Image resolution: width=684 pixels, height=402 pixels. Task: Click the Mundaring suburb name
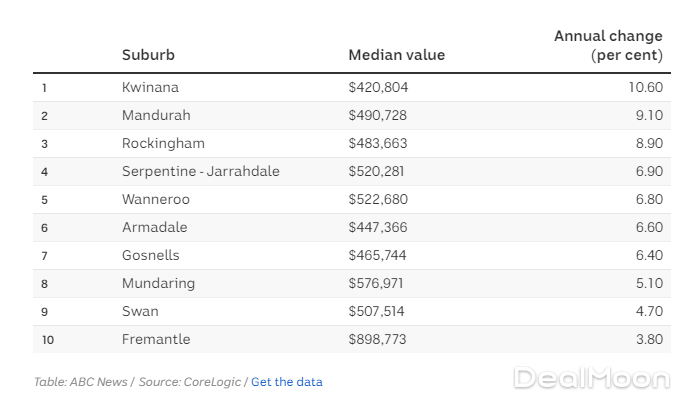tap(158, 283)
